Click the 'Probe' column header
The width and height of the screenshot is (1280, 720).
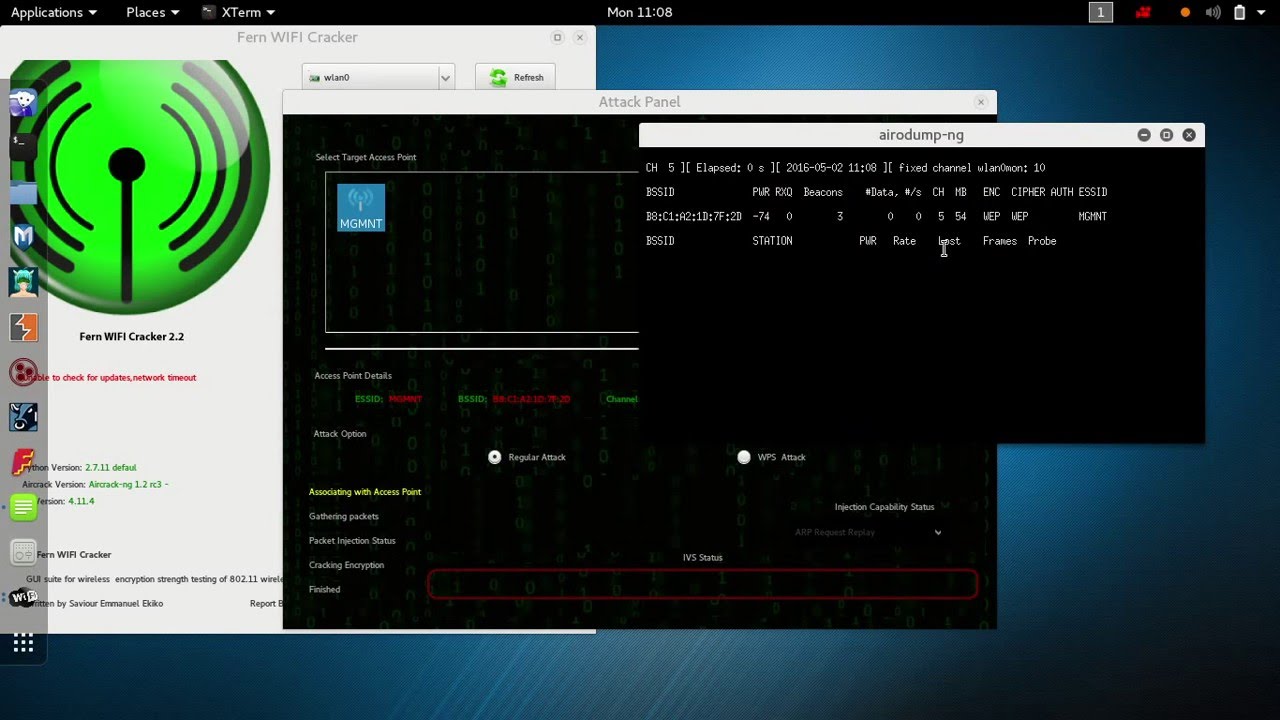click(x=1042, y=241)
